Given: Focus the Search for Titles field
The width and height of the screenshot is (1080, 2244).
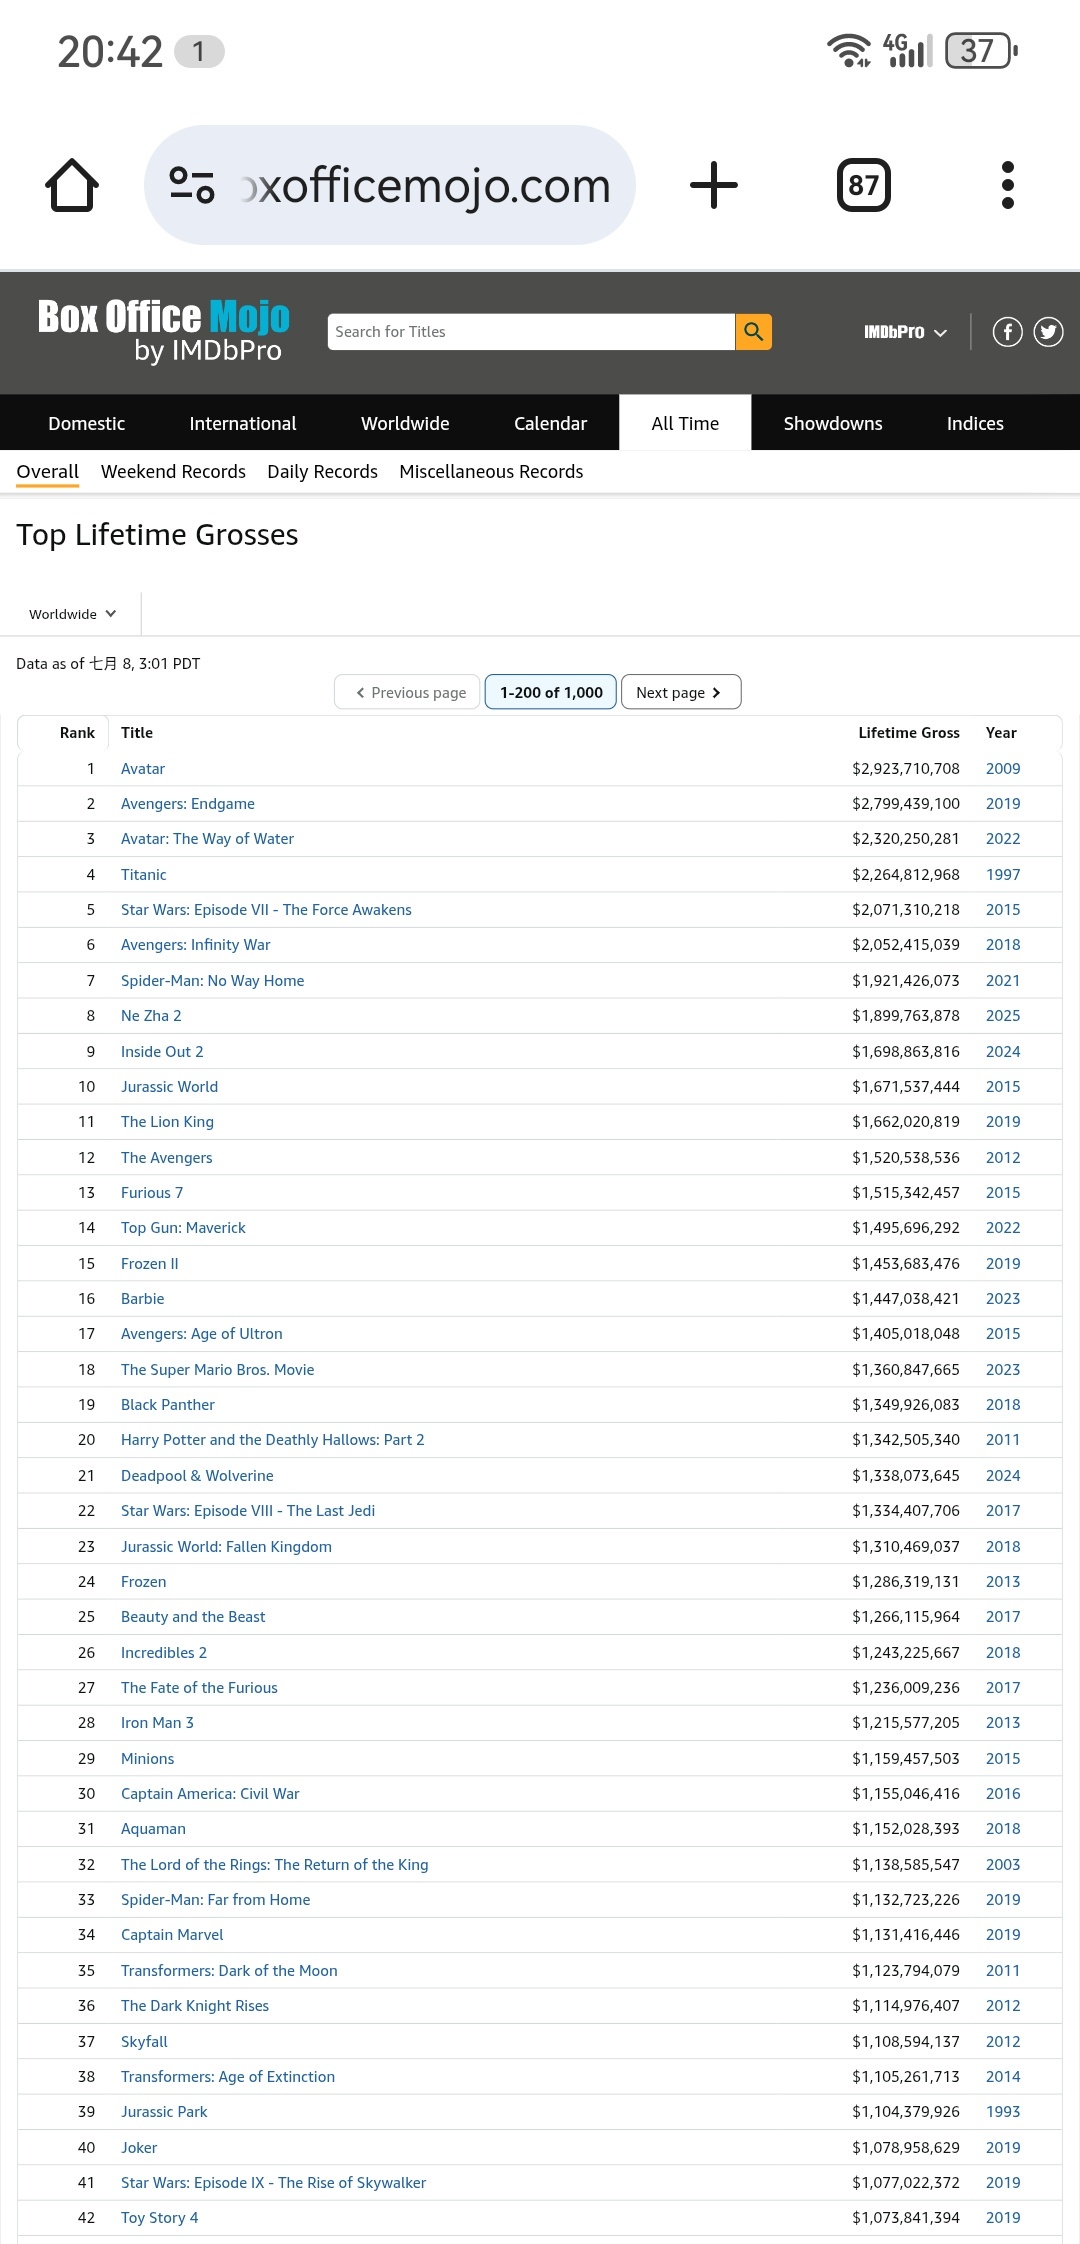Looking at the screenshot, I should 530,332.
